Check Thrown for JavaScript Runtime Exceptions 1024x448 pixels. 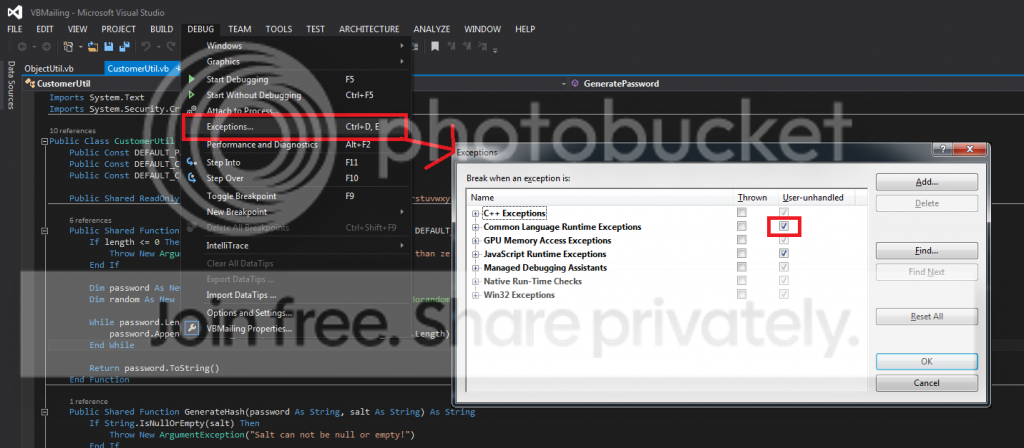pyautogui.click(x=741, y=253)
